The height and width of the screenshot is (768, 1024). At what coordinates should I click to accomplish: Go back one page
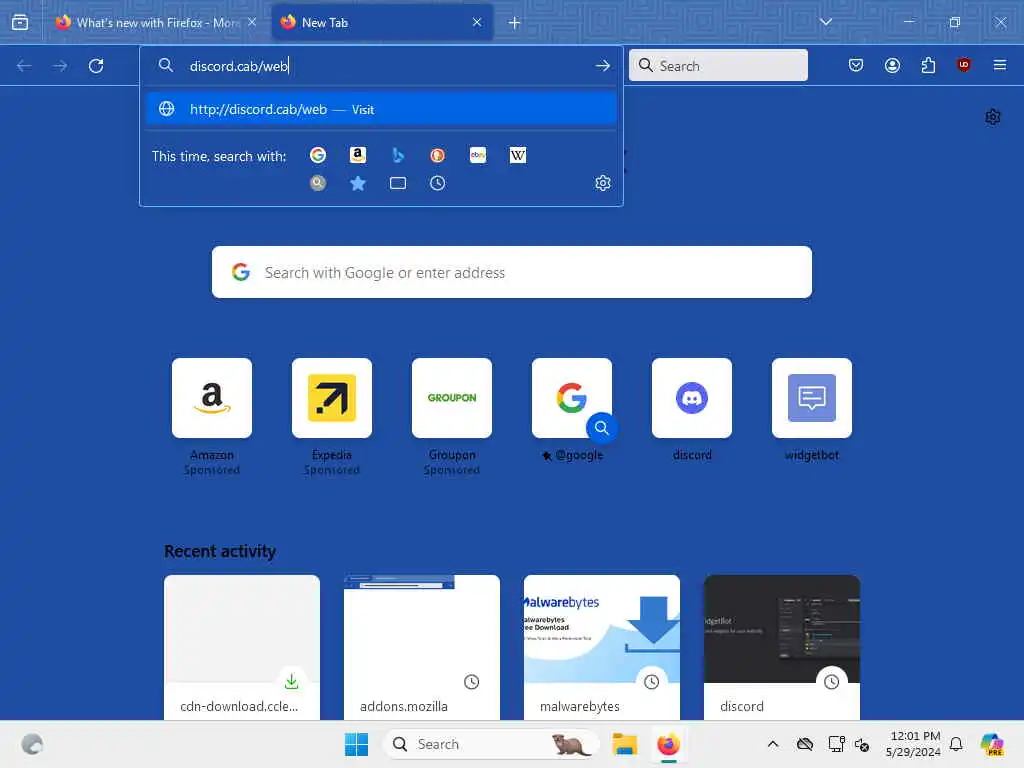(x=24, y=65)
